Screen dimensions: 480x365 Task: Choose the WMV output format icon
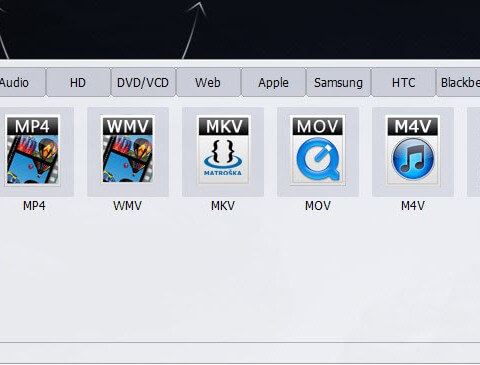pyautogui.click(x=128, y=150)
